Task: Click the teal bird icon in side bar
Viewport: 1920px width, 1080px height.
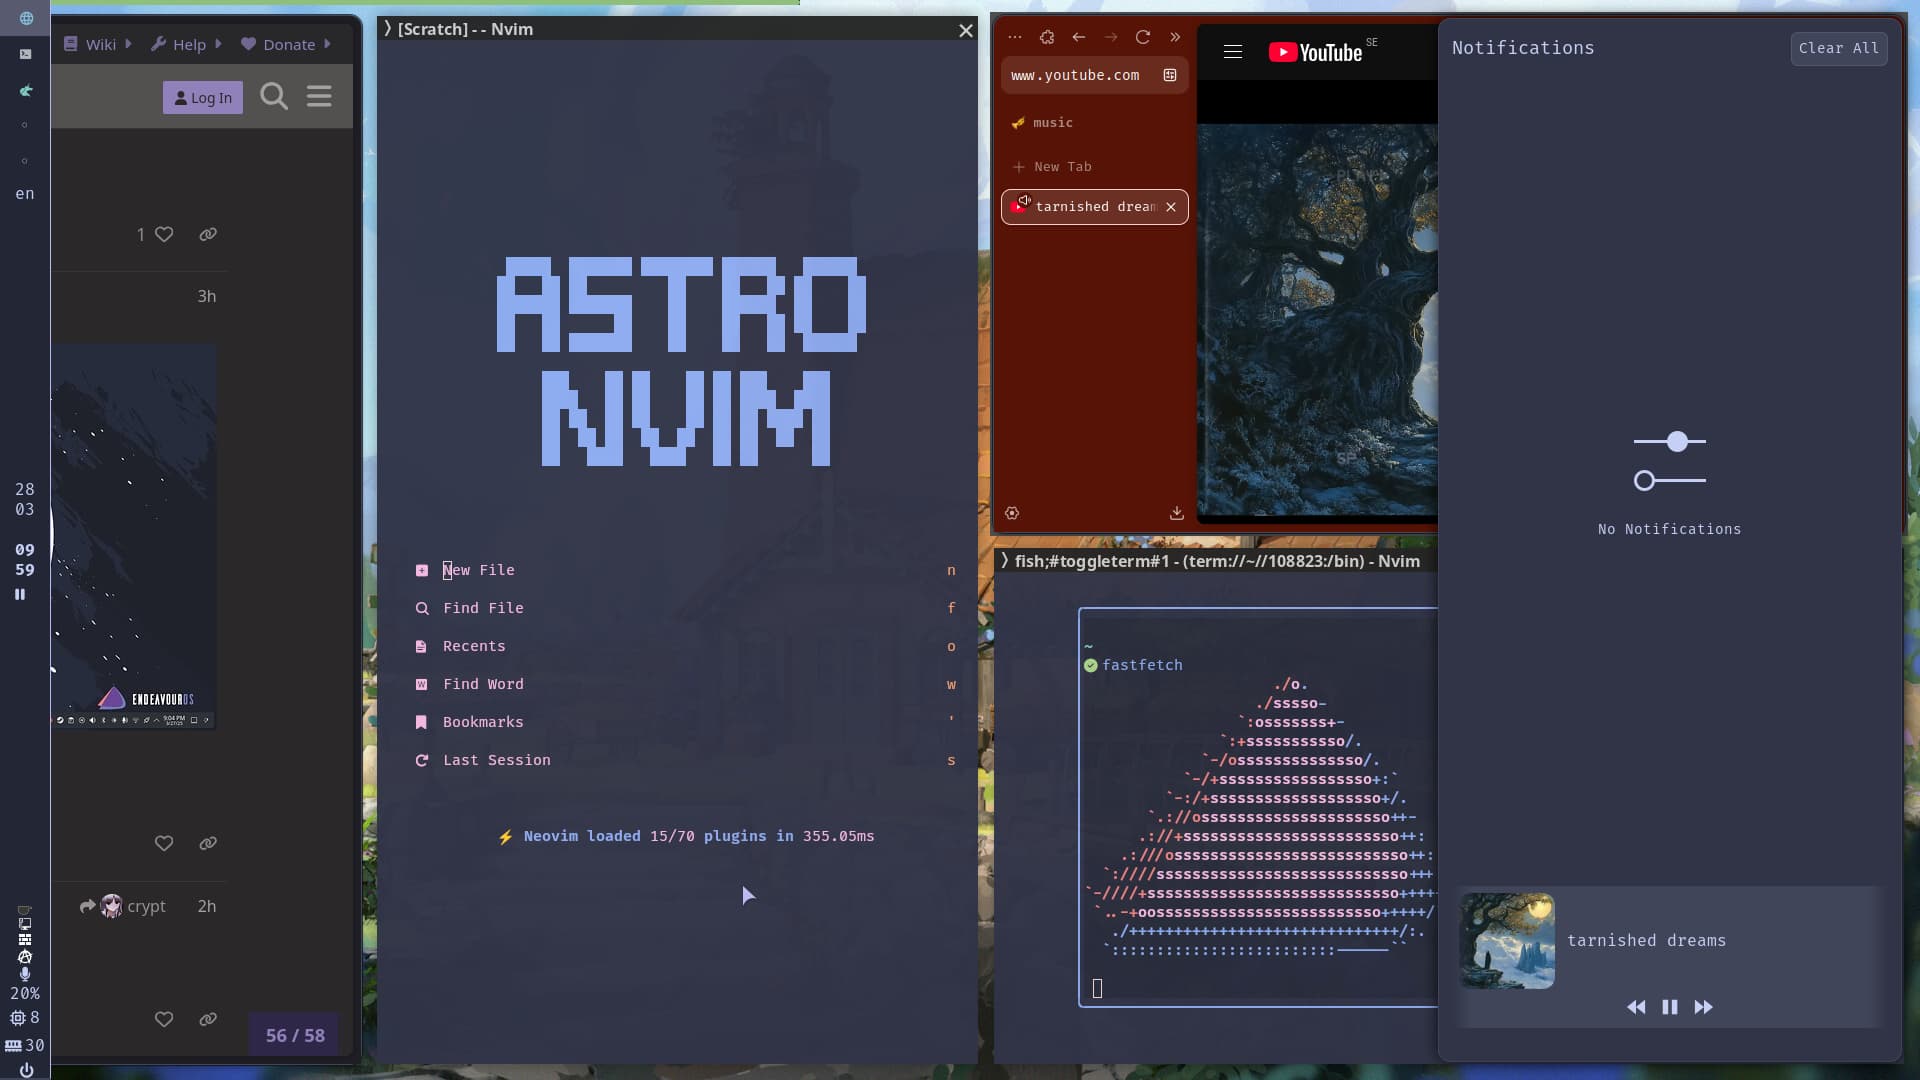Action: [25, 90]
